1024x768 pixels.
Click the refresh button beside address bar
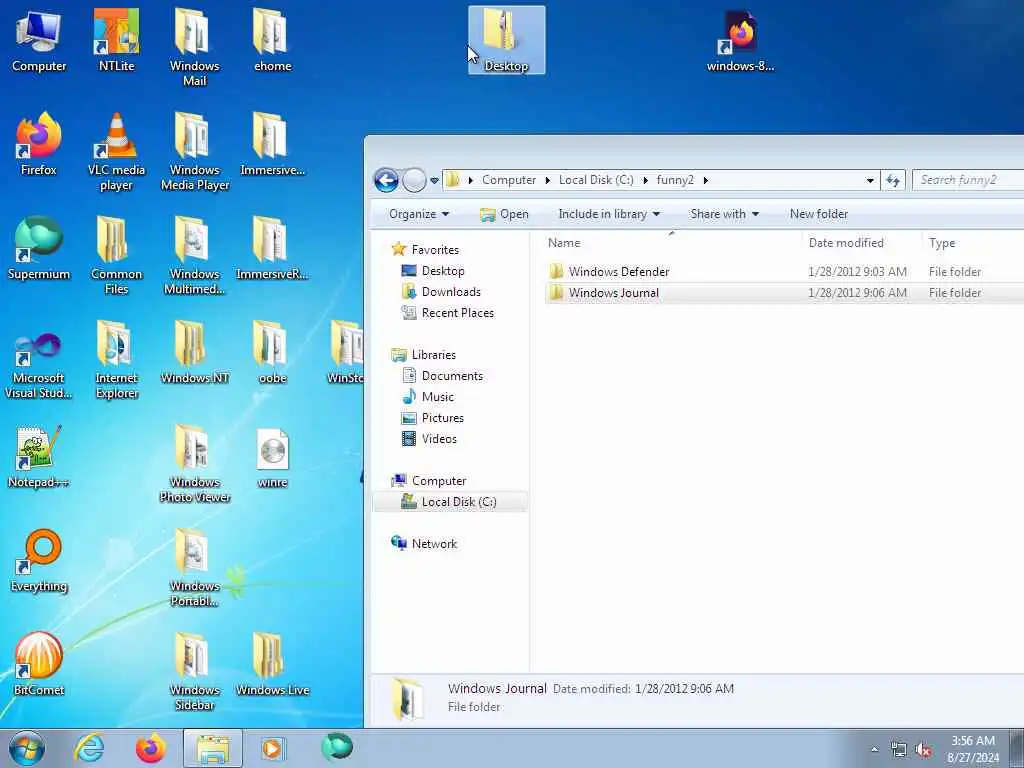coord(893,180)
